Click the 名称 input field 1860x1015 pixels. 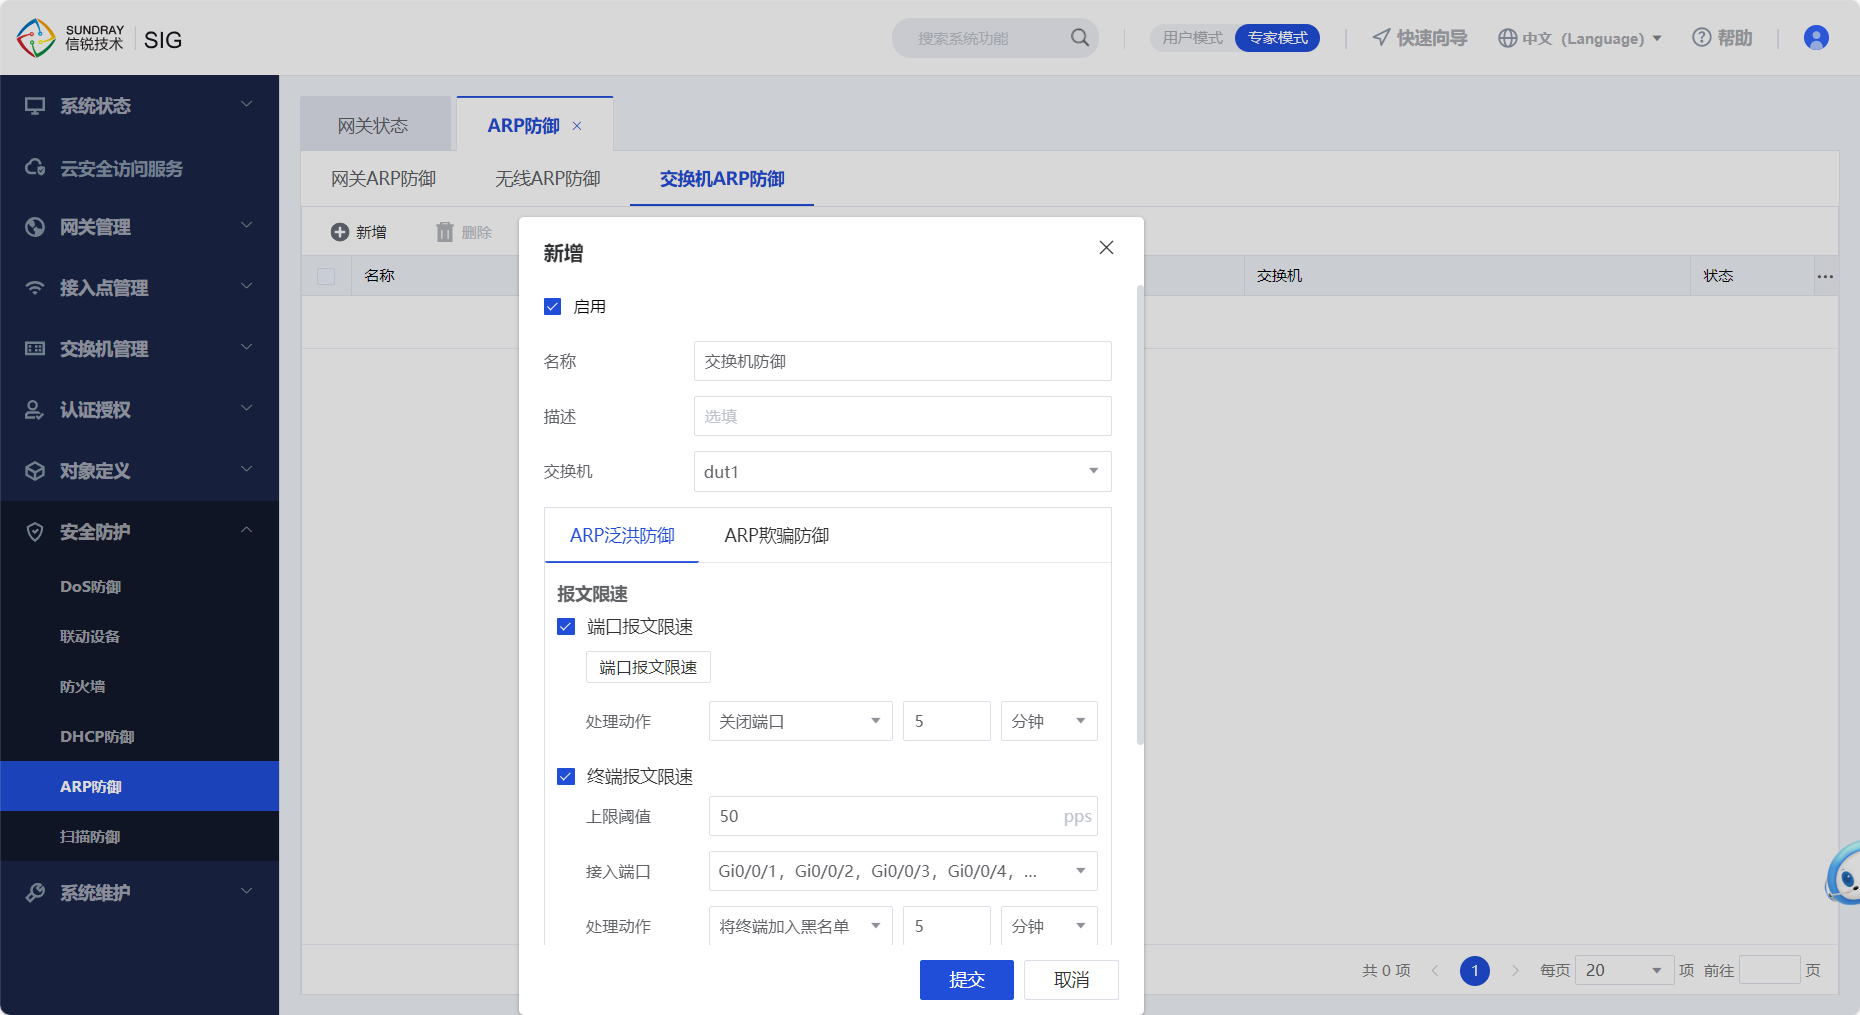click(x=902, y=361)
